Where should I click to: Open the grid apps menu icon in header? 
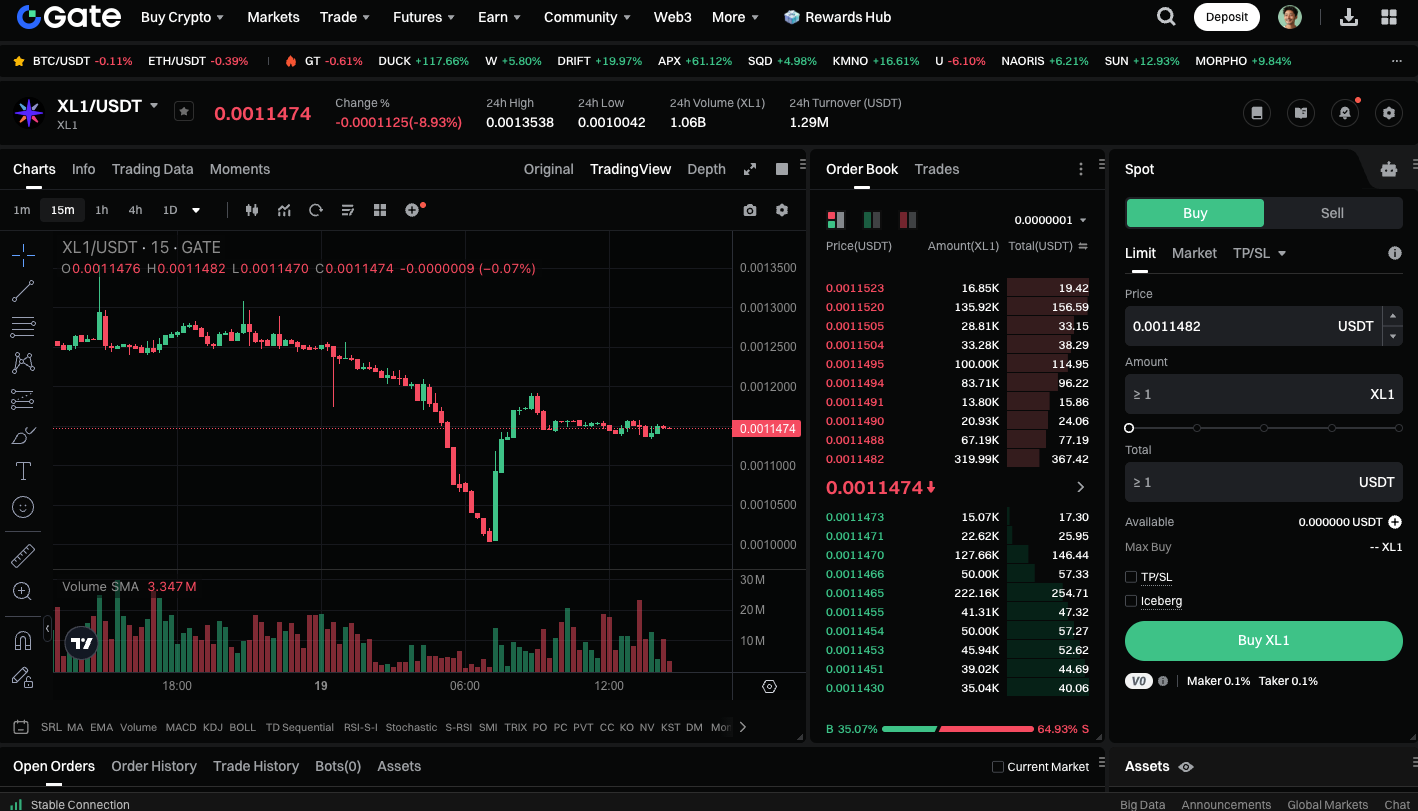pos(1389,17)
